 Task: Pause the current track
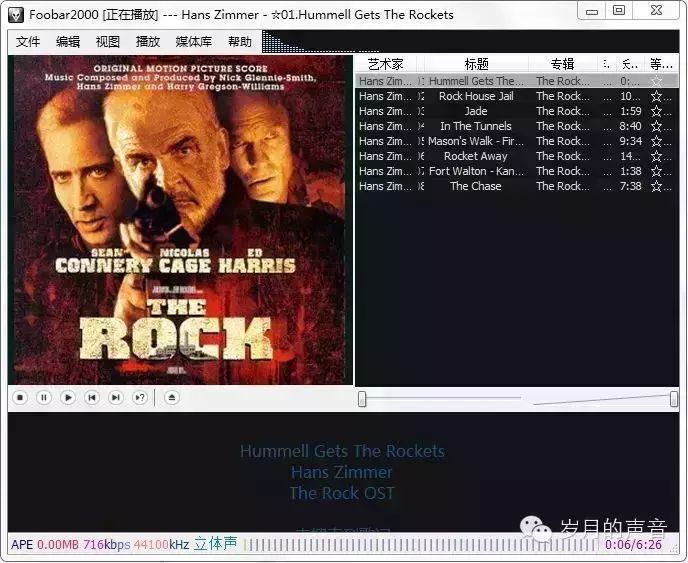pyautogui.click(x=44, y=398)
